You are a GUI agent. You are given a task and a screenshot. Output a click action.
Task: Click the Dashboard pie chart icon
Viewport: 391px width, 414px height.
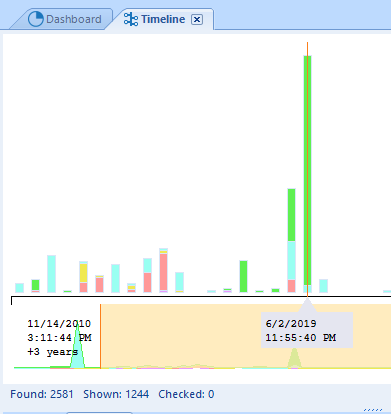36,19
